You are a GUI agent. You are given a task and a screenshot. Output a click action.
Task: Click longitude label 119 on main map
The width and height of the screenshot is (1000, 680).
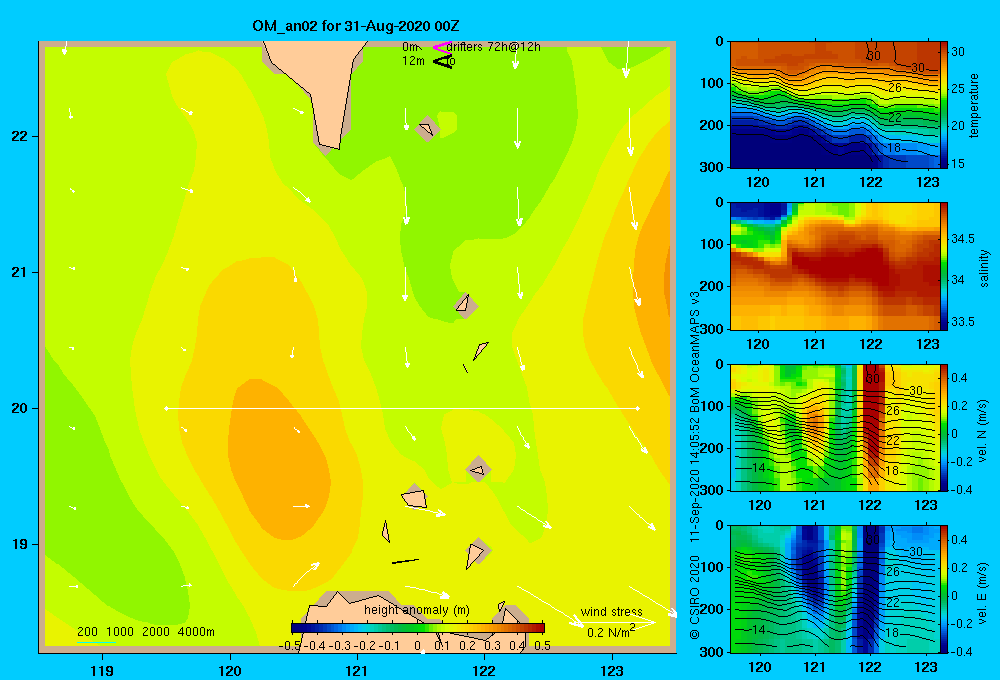click(x=103, y=671)
